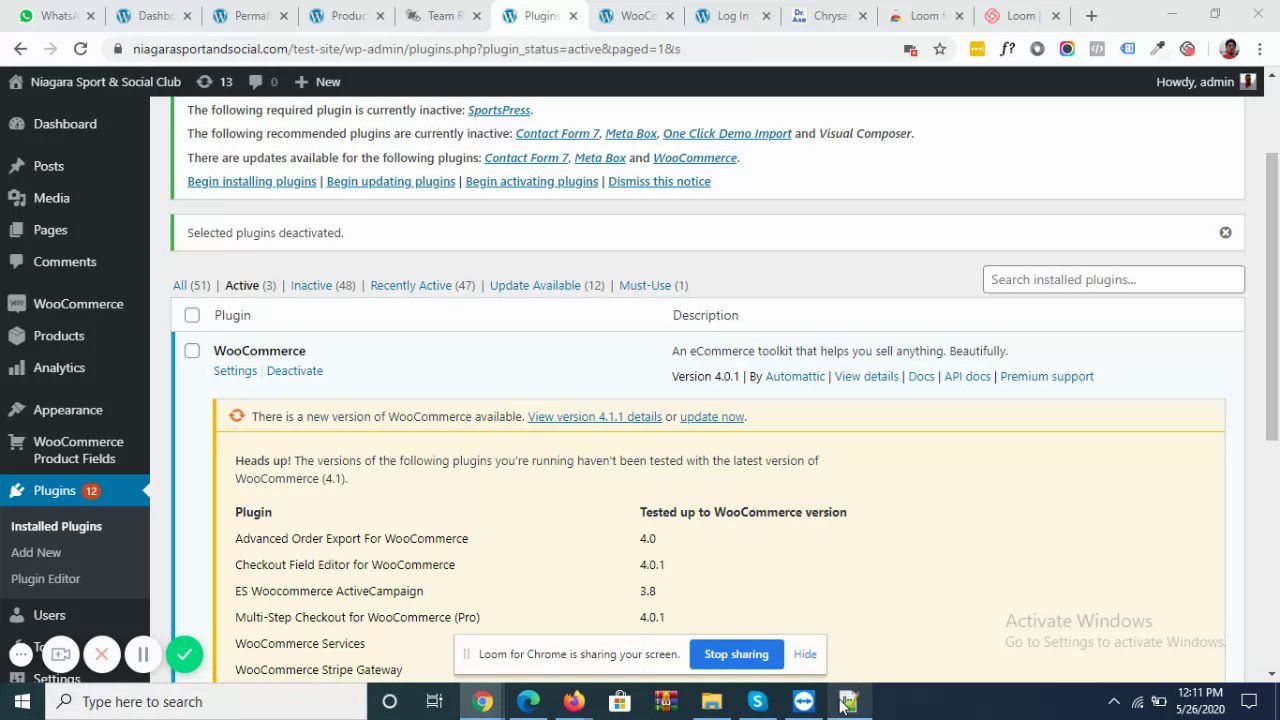The height and width of the screenshot is (720, 1280).
Task: Open Howdy, admin account menu
Action: tap(1205, 82)
